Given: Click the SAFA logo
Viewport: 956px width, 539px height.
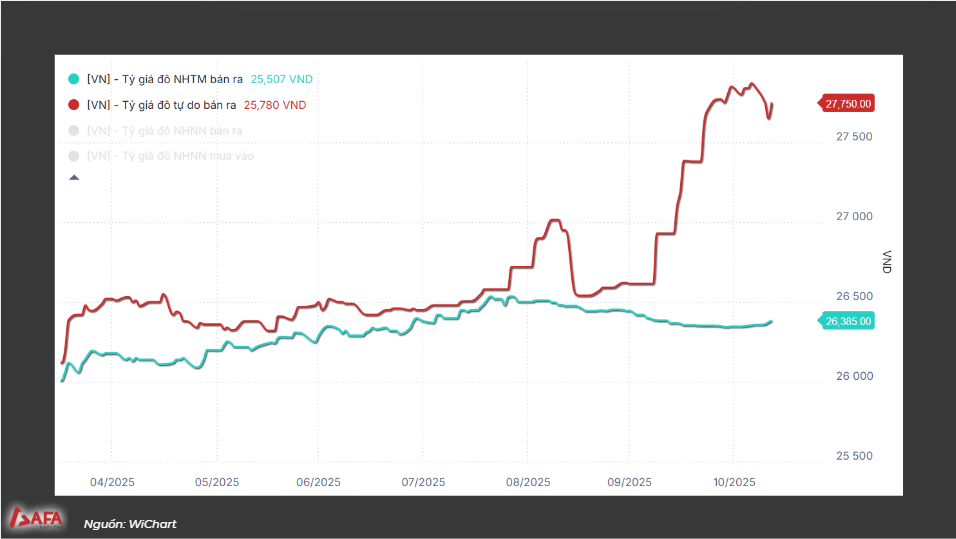Looking at the screenshot, I should point(37,518).
